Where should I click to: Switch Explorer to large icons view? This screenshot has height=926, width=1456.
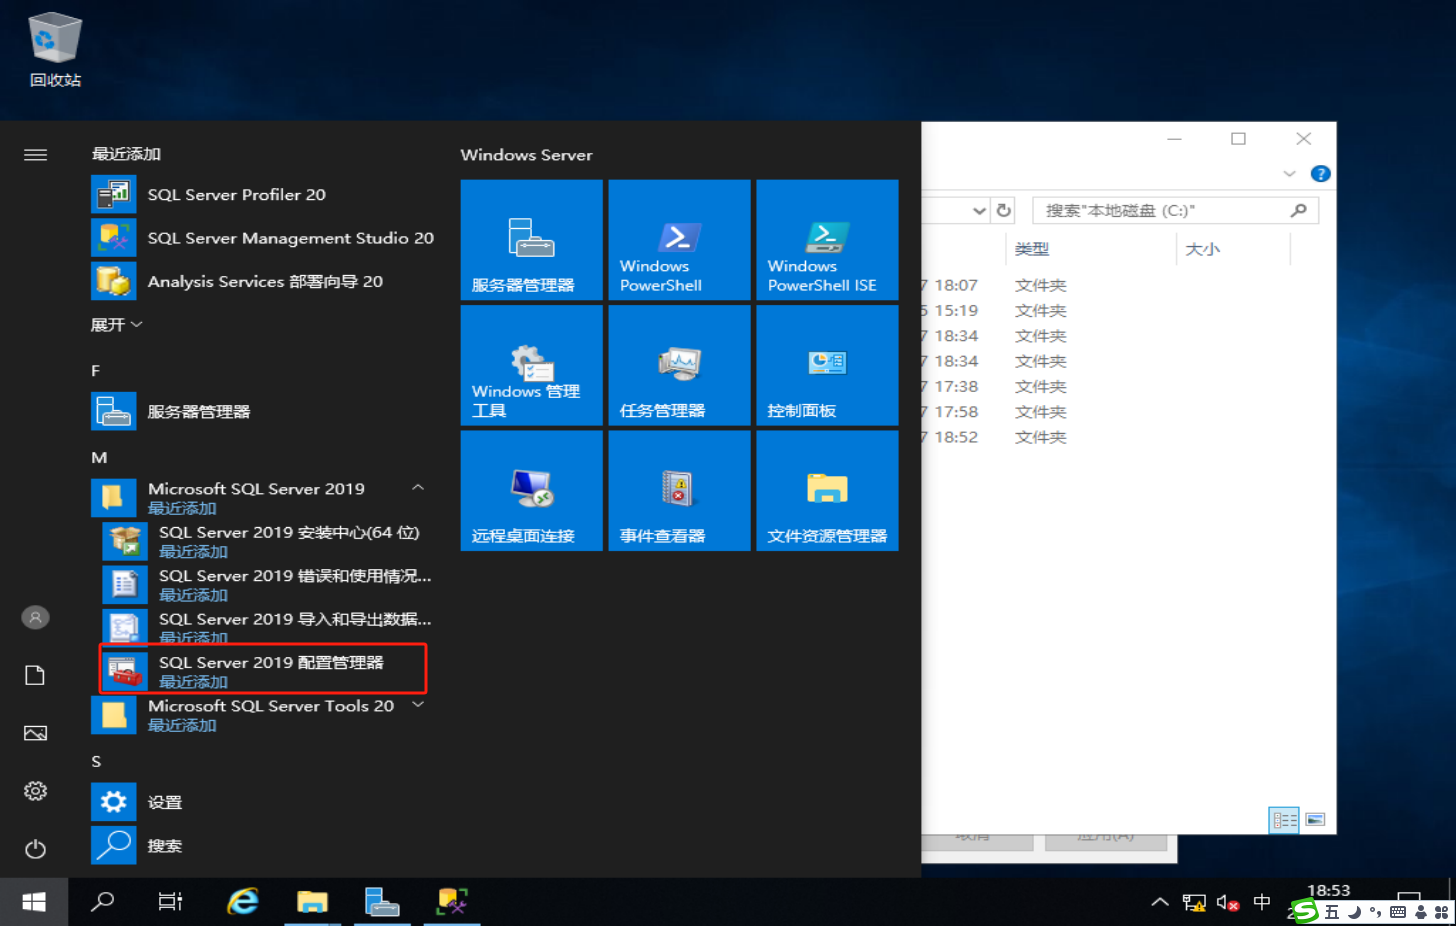(x=1315, y=820)
